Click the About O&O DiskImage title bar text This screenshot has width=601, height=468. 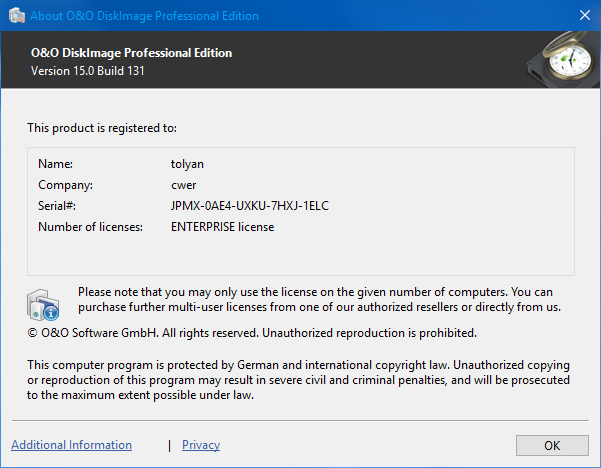click(x=144, y=16)
